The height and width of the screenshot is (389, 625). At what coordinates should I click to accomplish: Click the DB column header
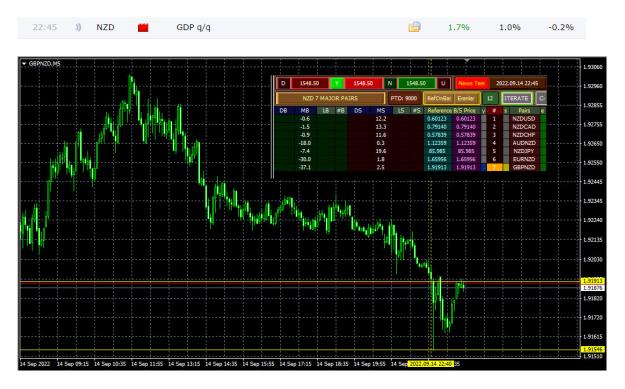tap(283, 110)
